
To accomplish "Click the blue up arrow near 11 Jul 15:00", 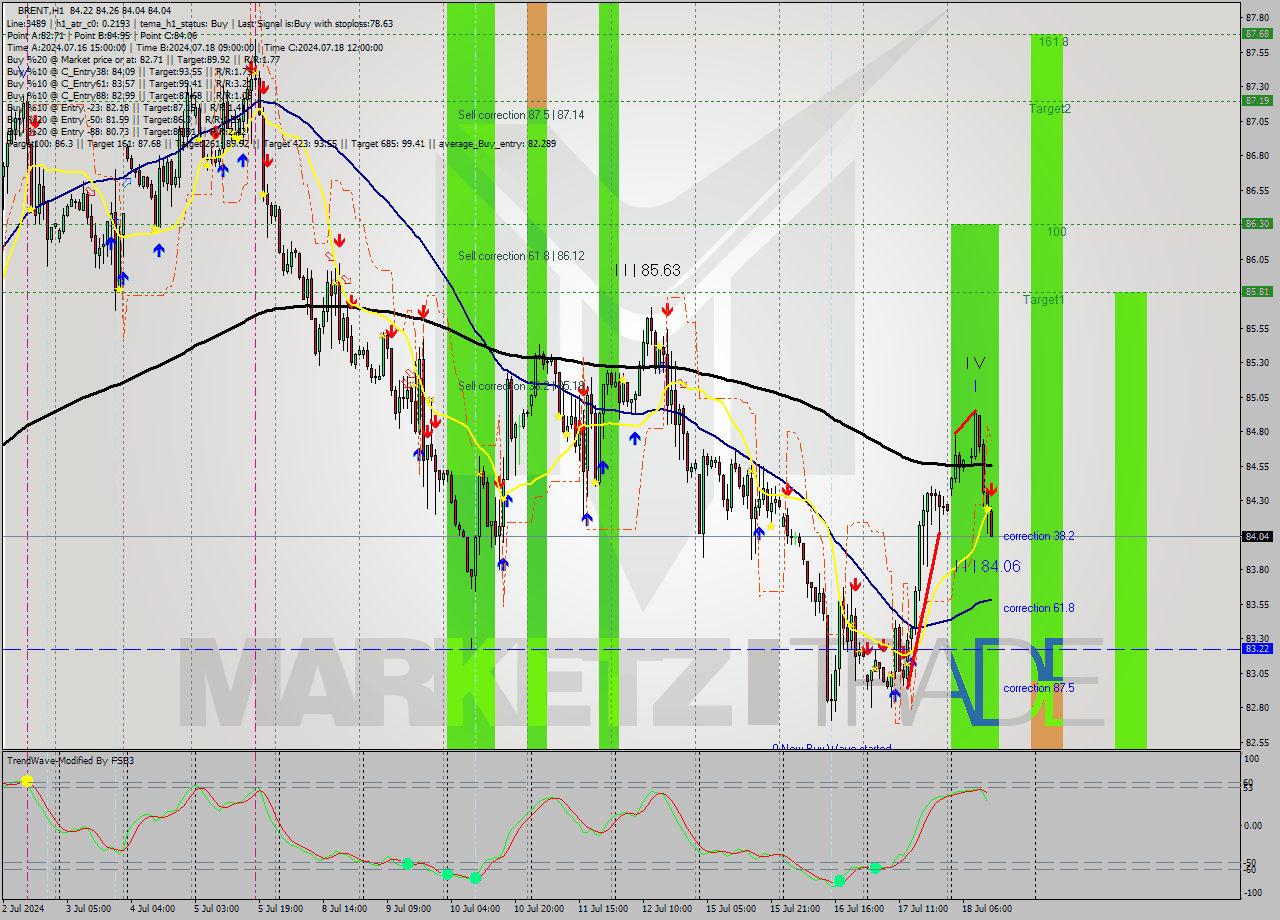I will click(x=635, y=438).
